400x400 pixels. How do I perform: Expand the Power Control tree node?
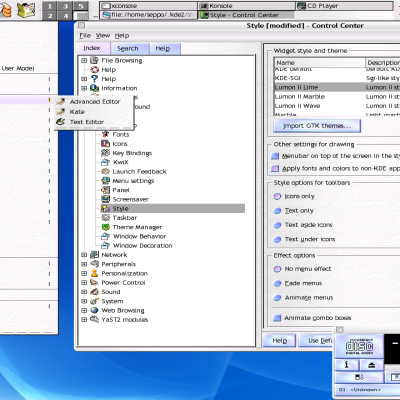click(x=84, y=282)
